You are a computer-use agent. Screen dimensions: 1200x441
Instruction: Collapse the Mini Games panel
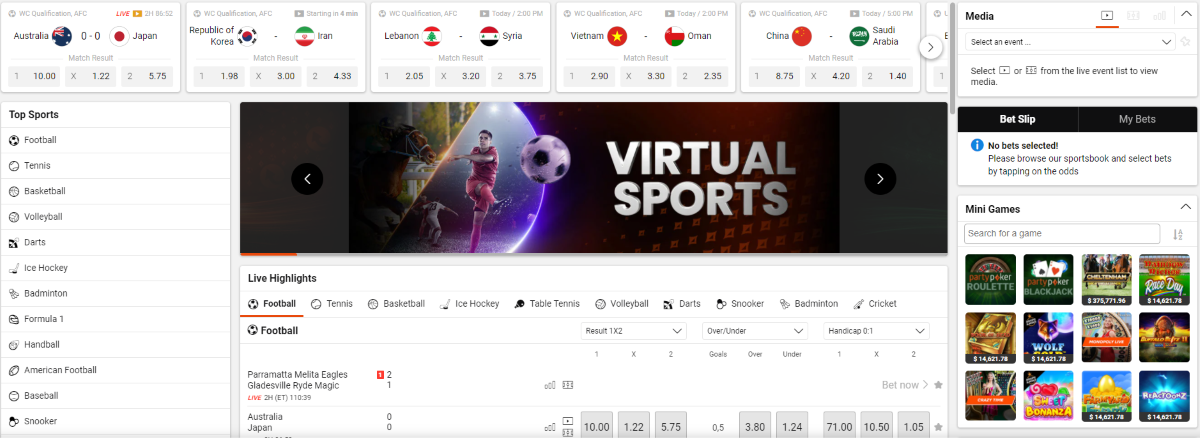click(1186, 208)
